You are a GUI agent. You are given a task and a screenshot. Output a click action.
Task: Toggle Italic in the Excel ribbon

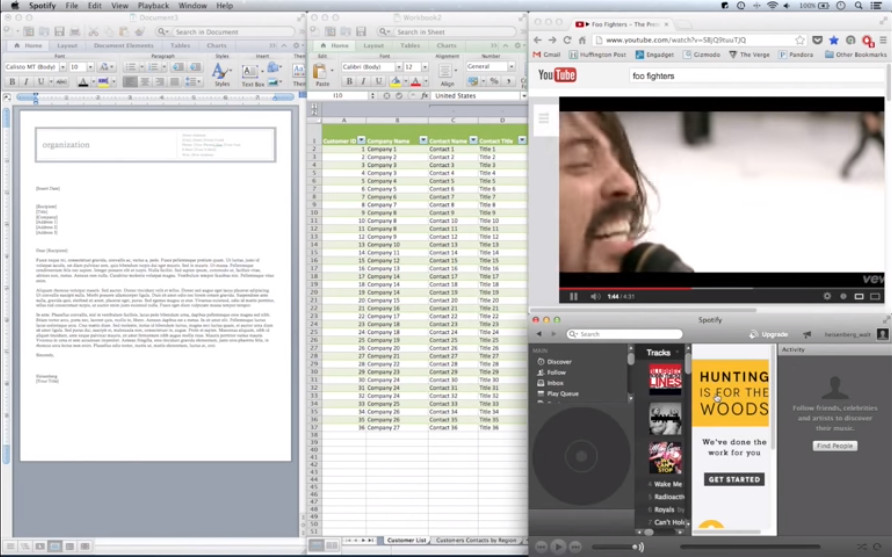(x=364, y=81)
